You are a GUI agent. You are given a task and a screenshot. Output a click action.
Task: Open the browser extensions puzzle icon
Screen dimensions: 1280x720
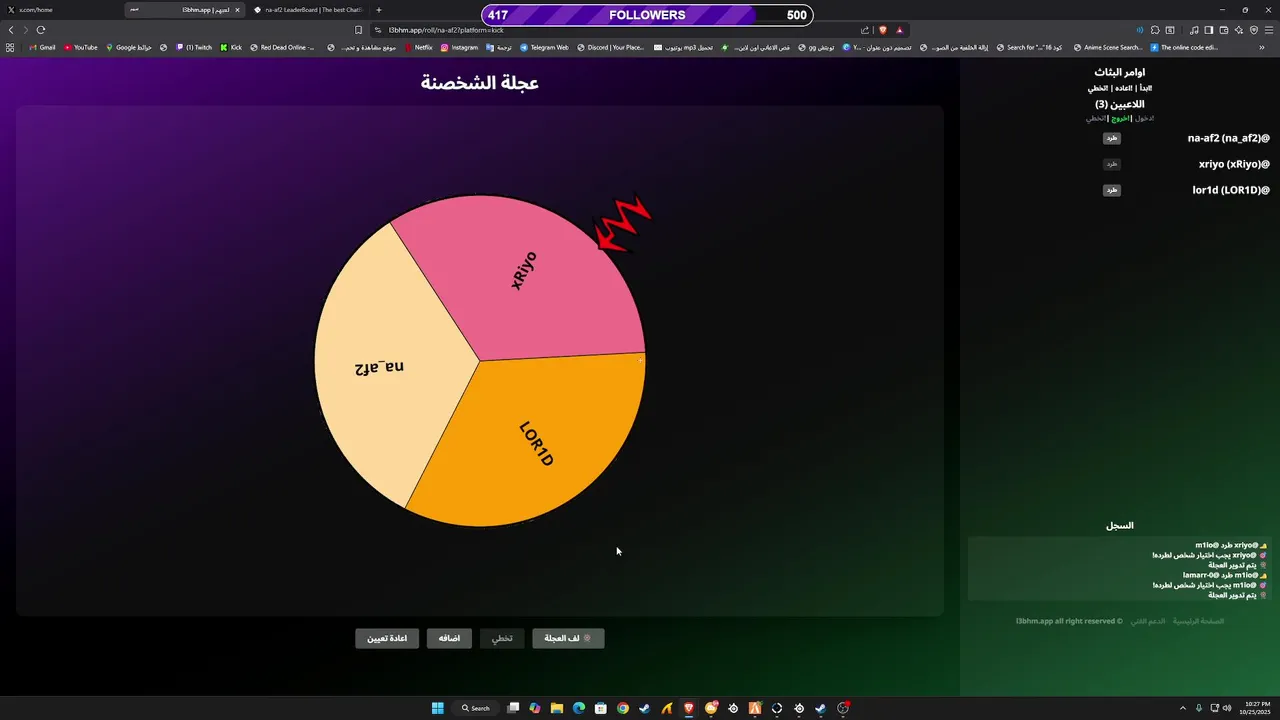point(1155,30)
